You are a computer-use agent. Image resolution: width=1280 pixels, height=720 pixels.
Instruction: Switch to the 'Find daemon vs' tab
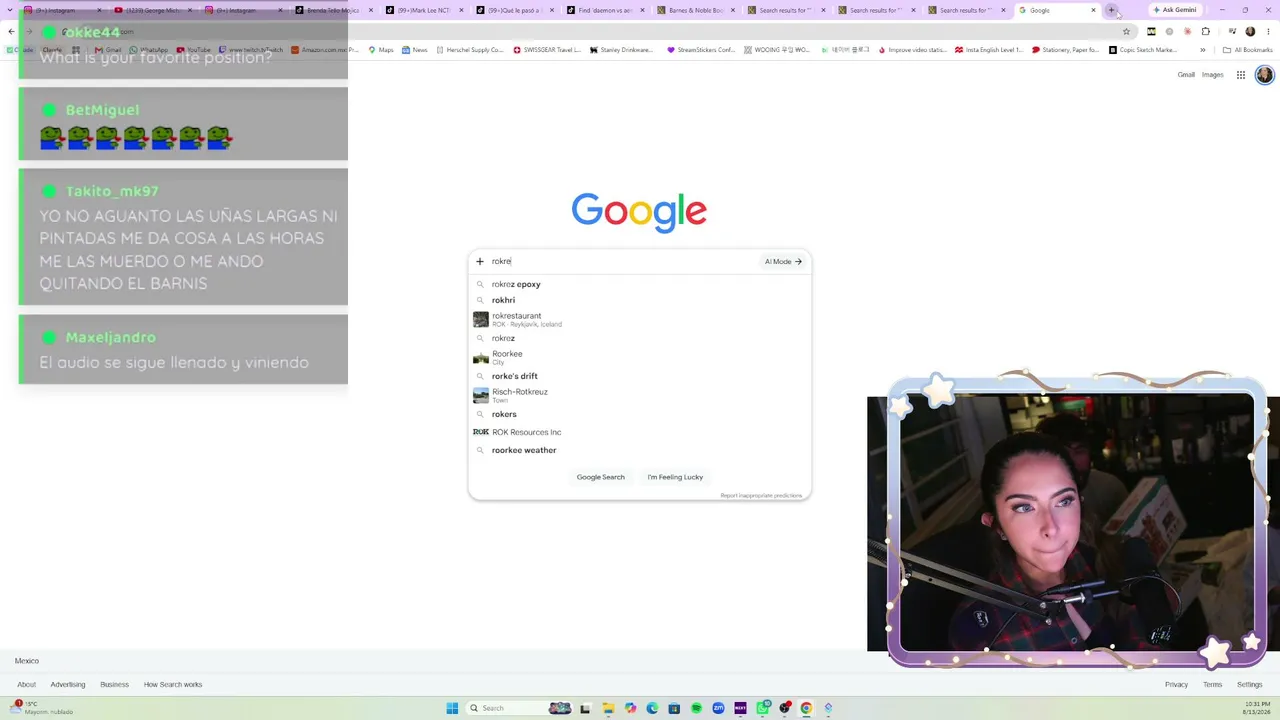605,10
